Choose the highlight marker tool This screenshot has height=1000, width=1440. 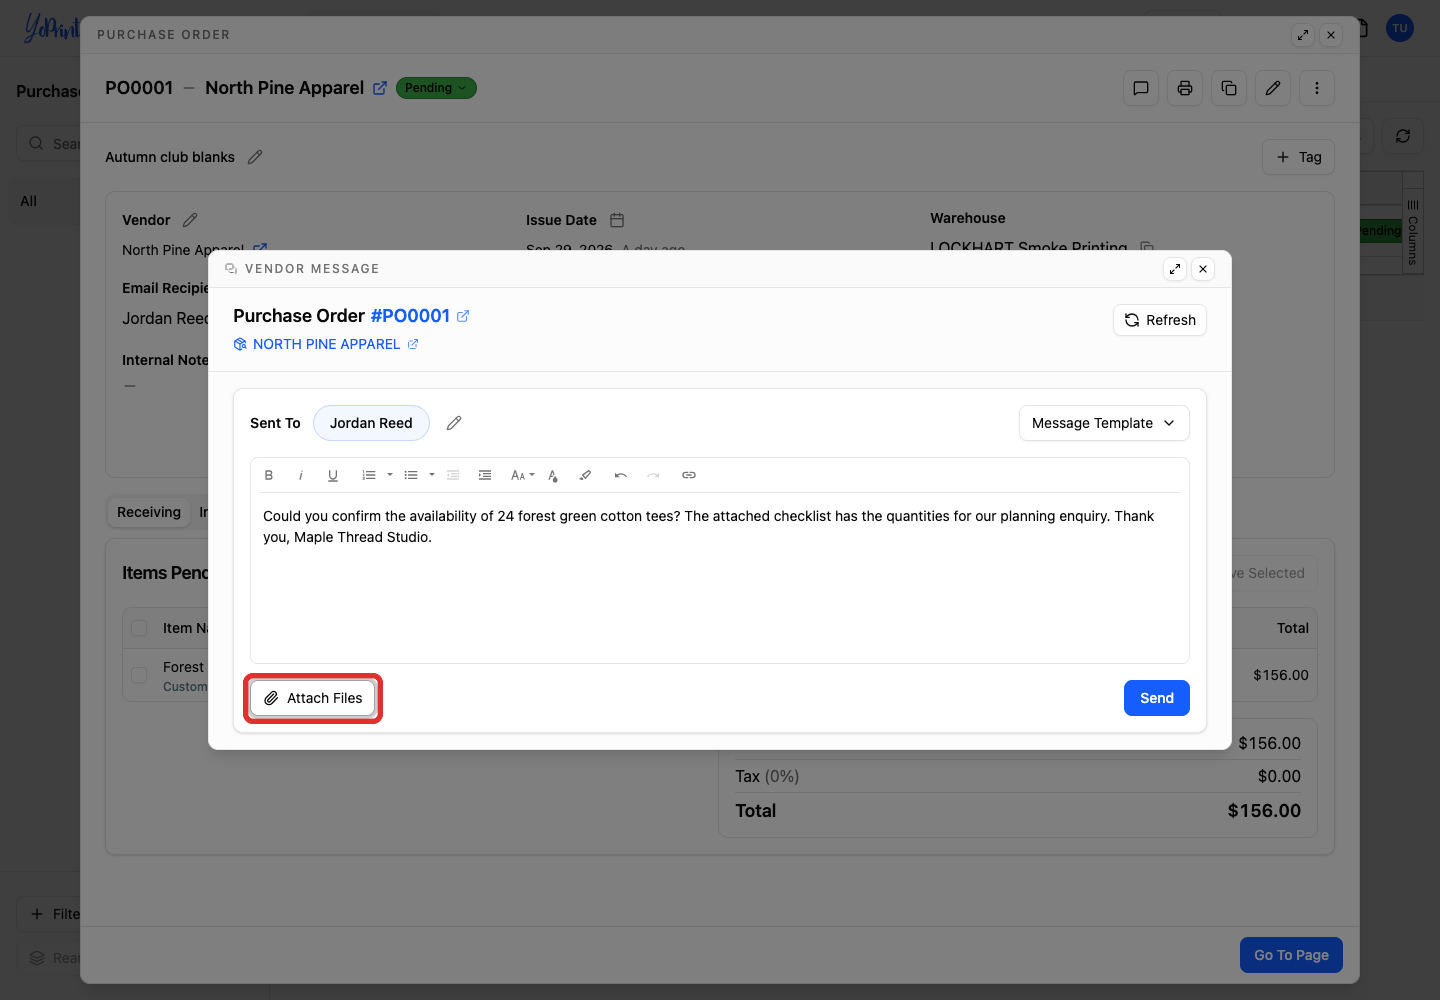point(585,475)
